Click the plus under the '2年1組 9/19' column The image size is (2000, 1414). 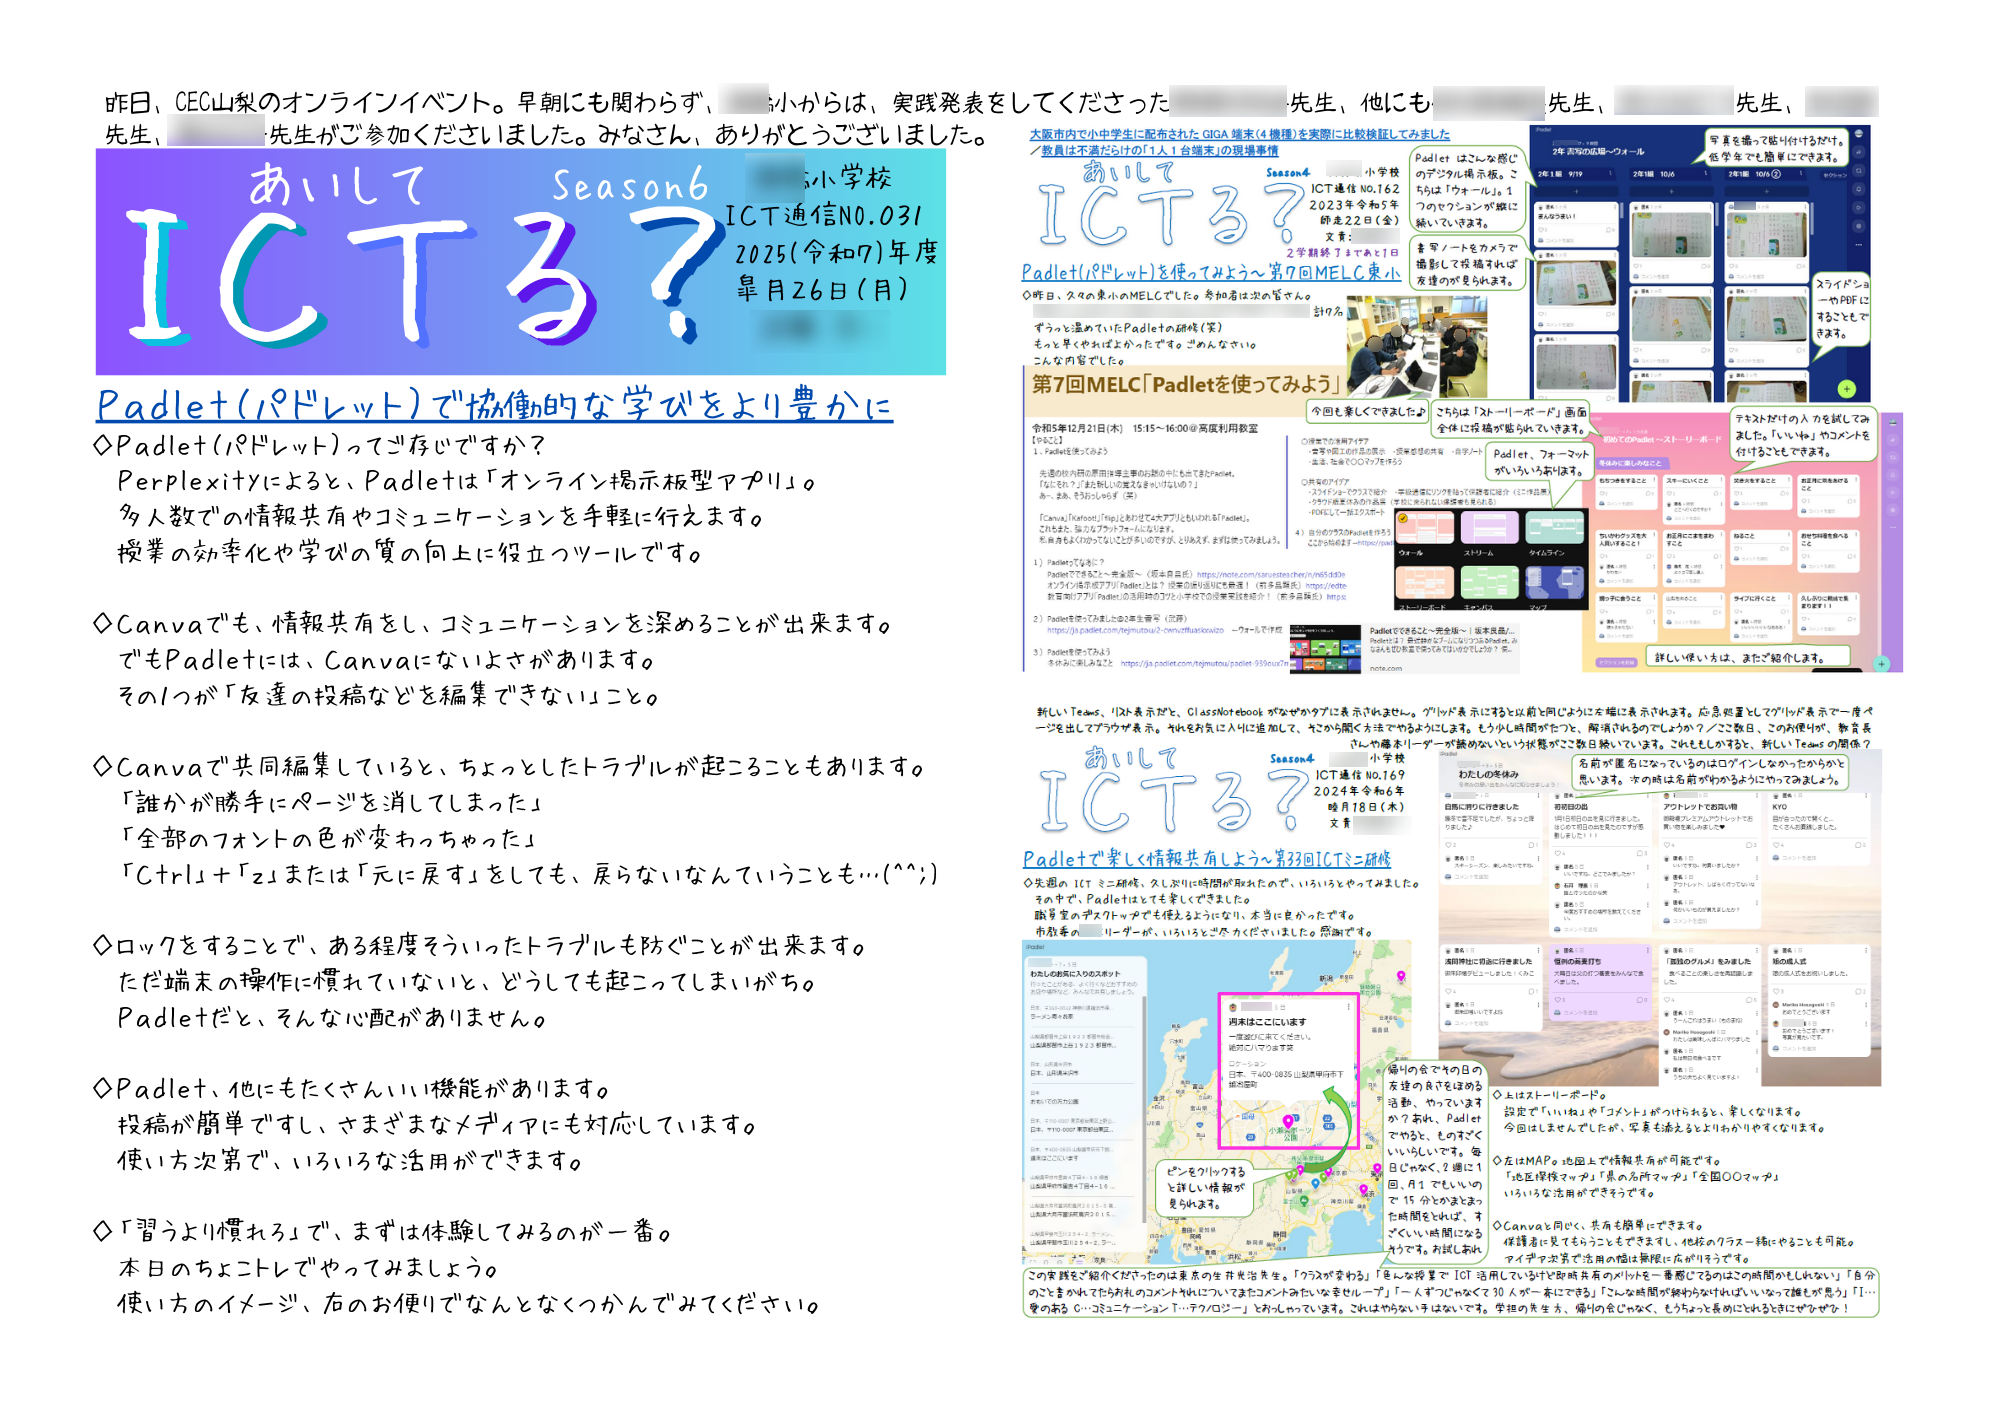(x=1576, y=190)
